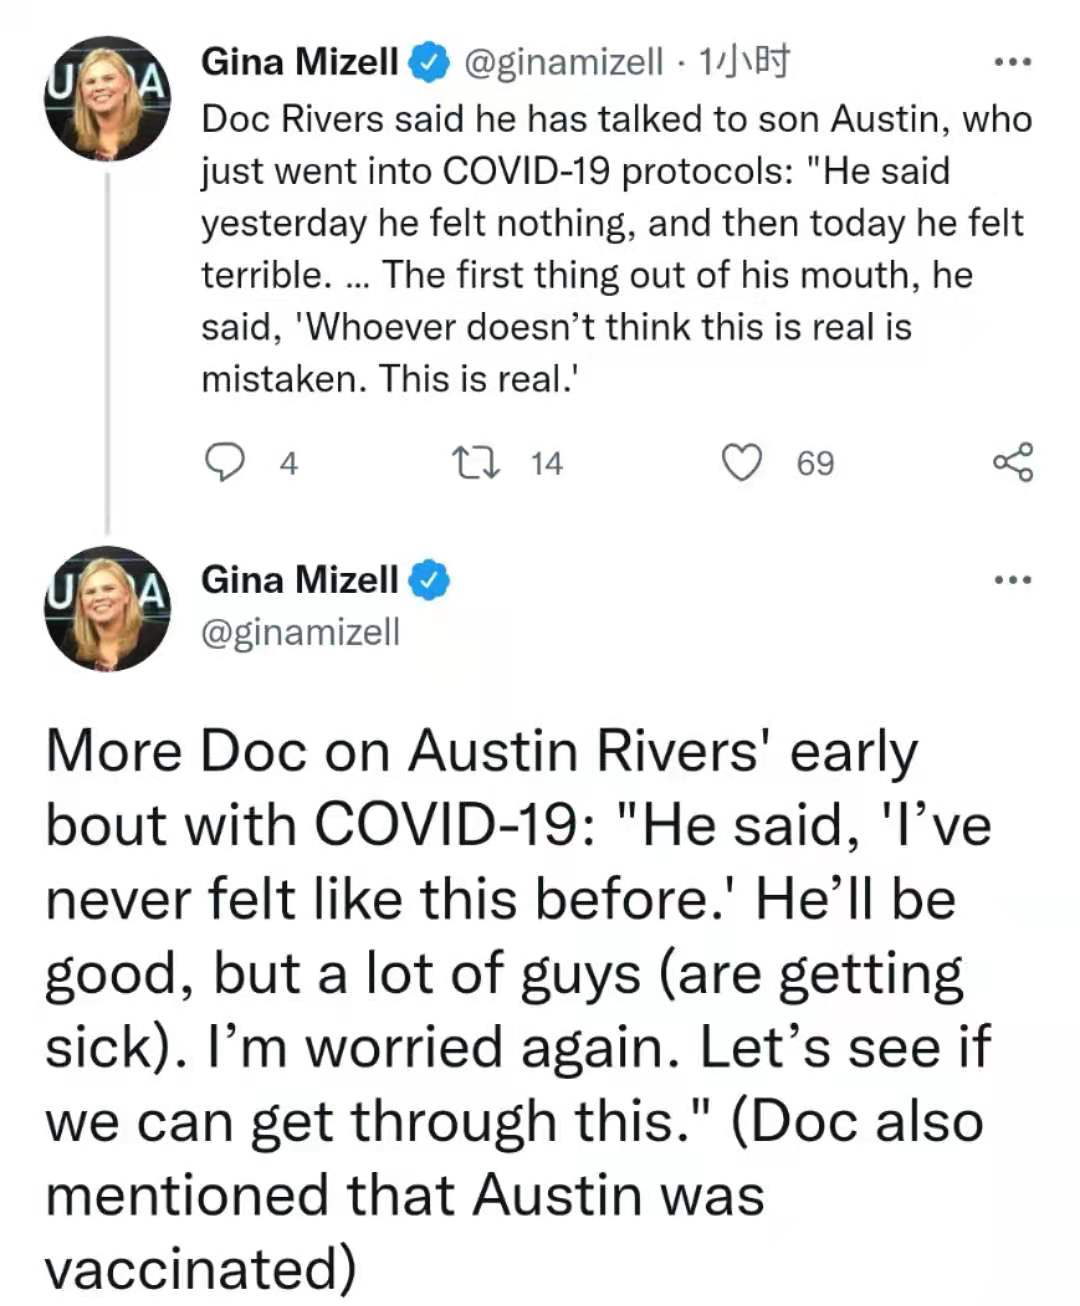
Task: Click the retweet count 14
Action: tap(547, 464)
